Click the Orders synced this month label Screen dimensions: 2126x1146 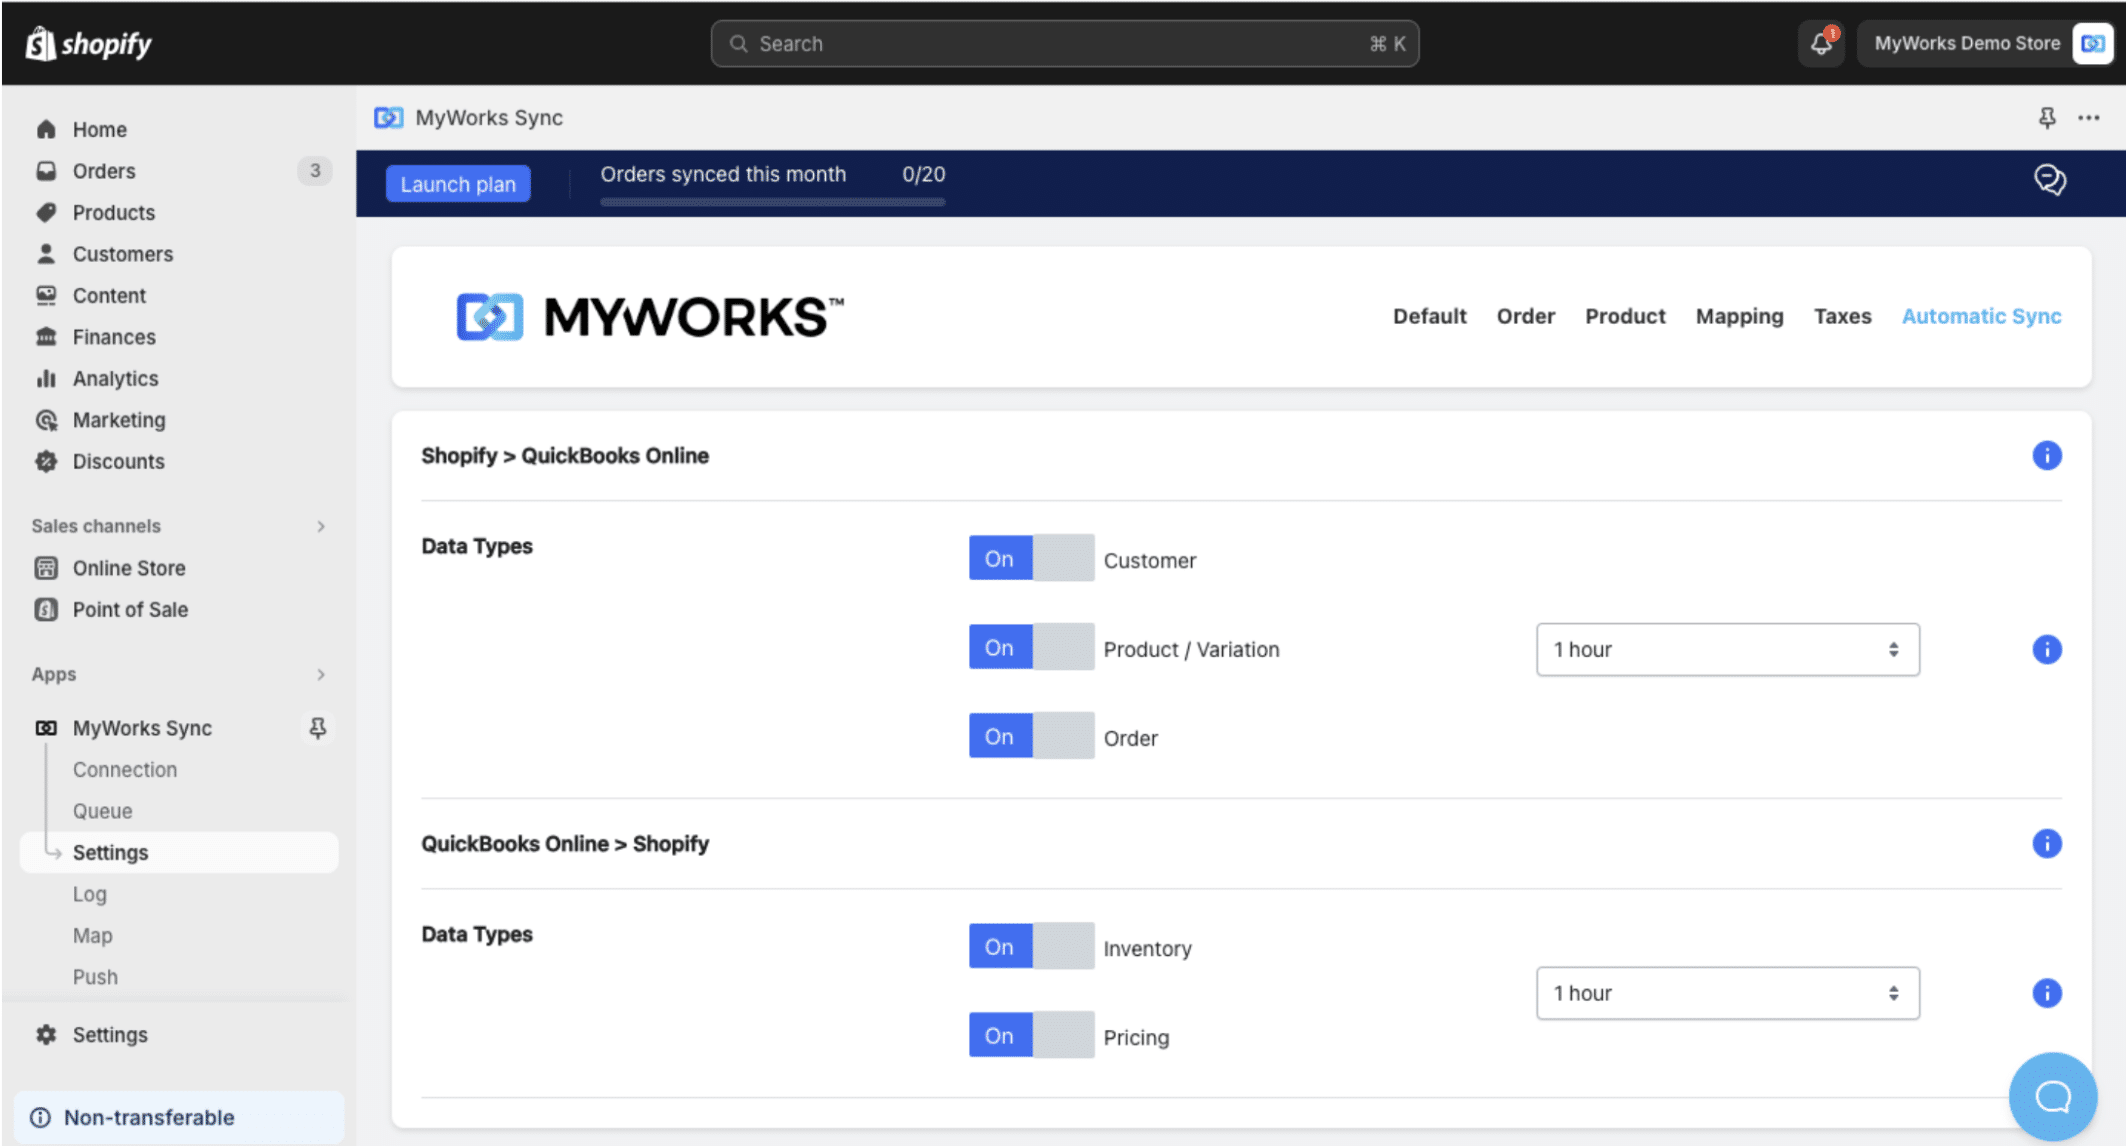723,174
